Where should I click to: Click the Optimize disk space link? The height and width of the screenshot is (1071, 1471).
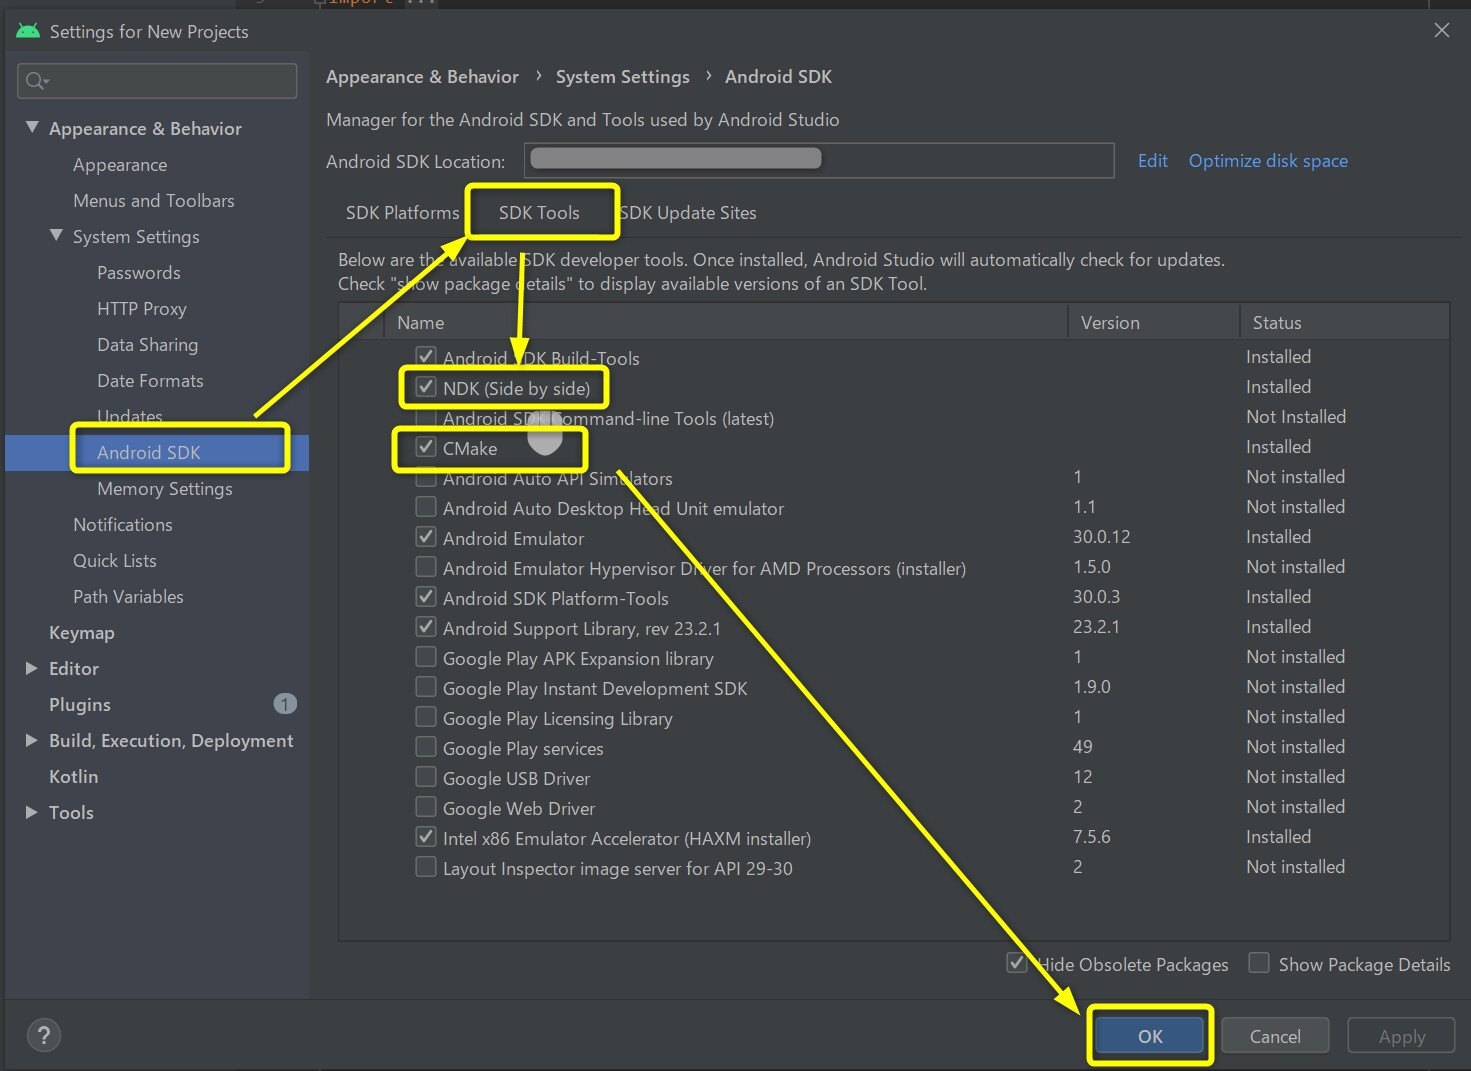tap(1267, 161)
